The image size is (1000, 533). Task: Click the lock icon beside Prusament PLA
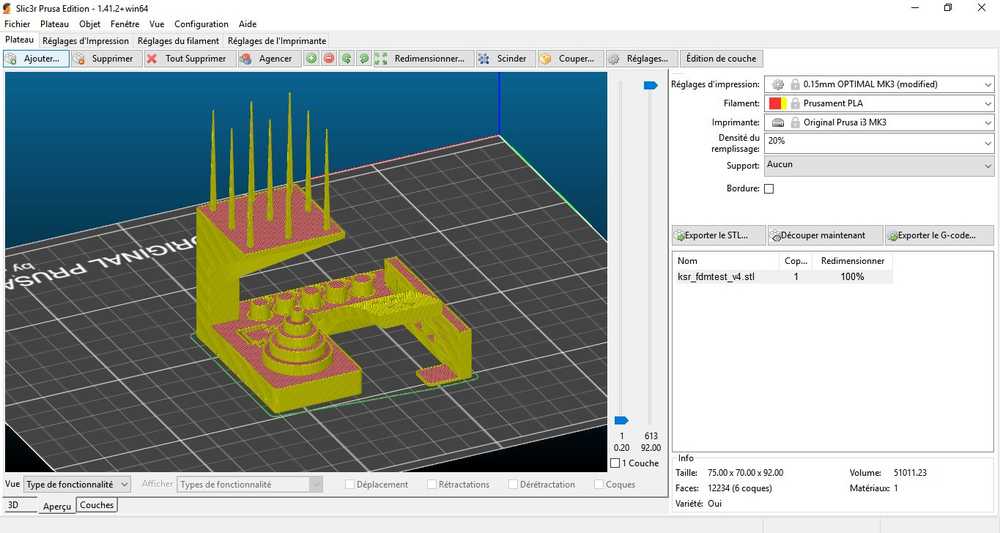click(x=795, y=103)
